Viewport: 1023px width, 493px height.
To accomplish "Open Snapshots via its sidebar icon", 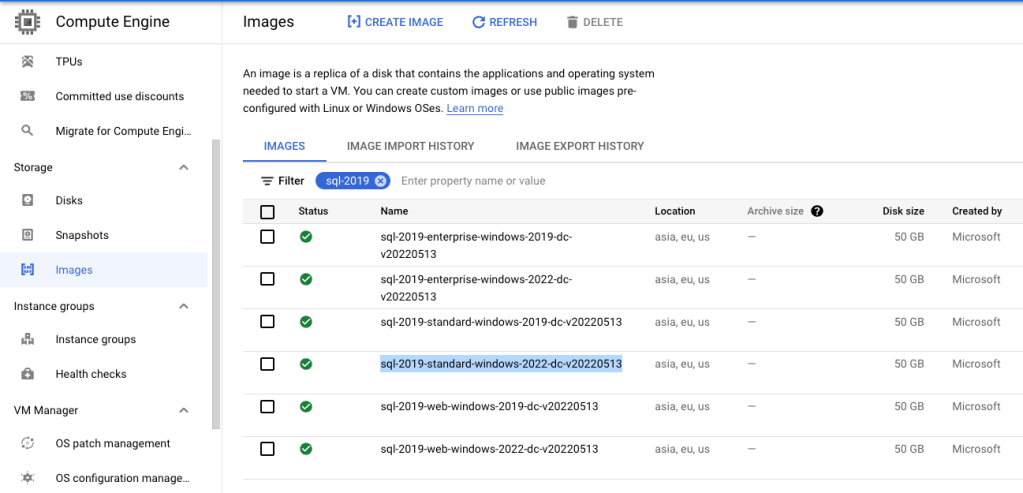I will (x=28, y=236).
